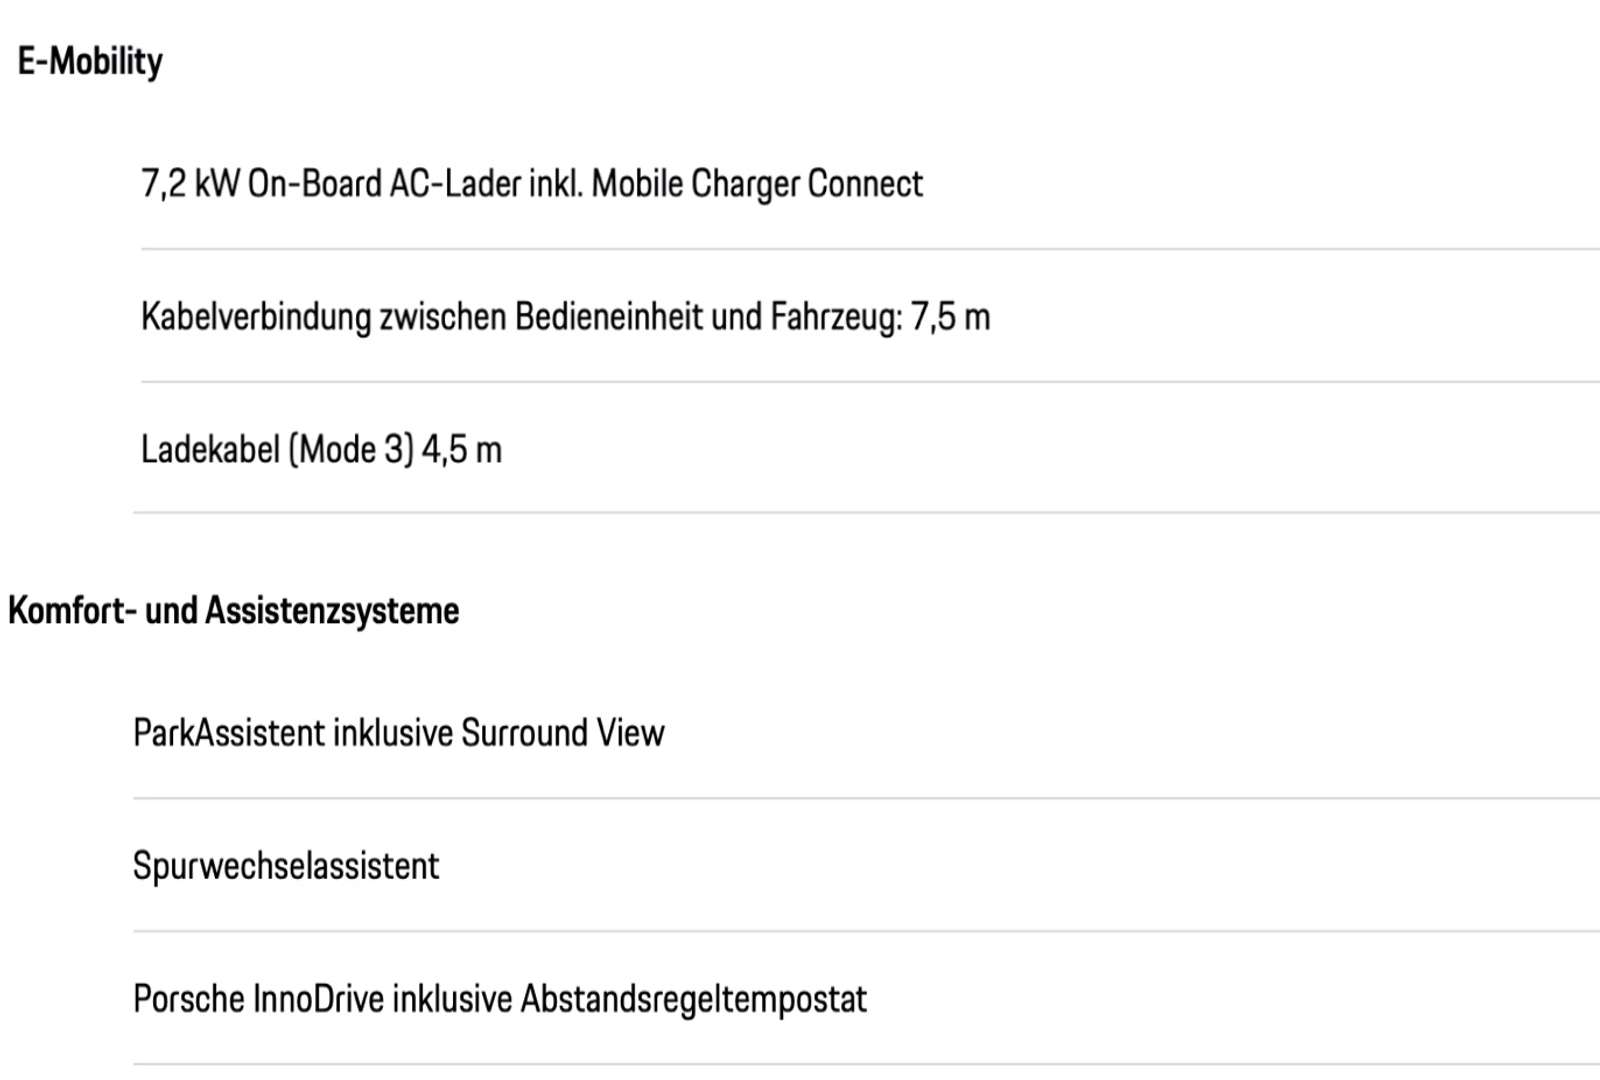Select the Ladekabel (Mode 3) 4,5 m entry
Screen dimensions: 1600x1080
(x=321, y=450)
